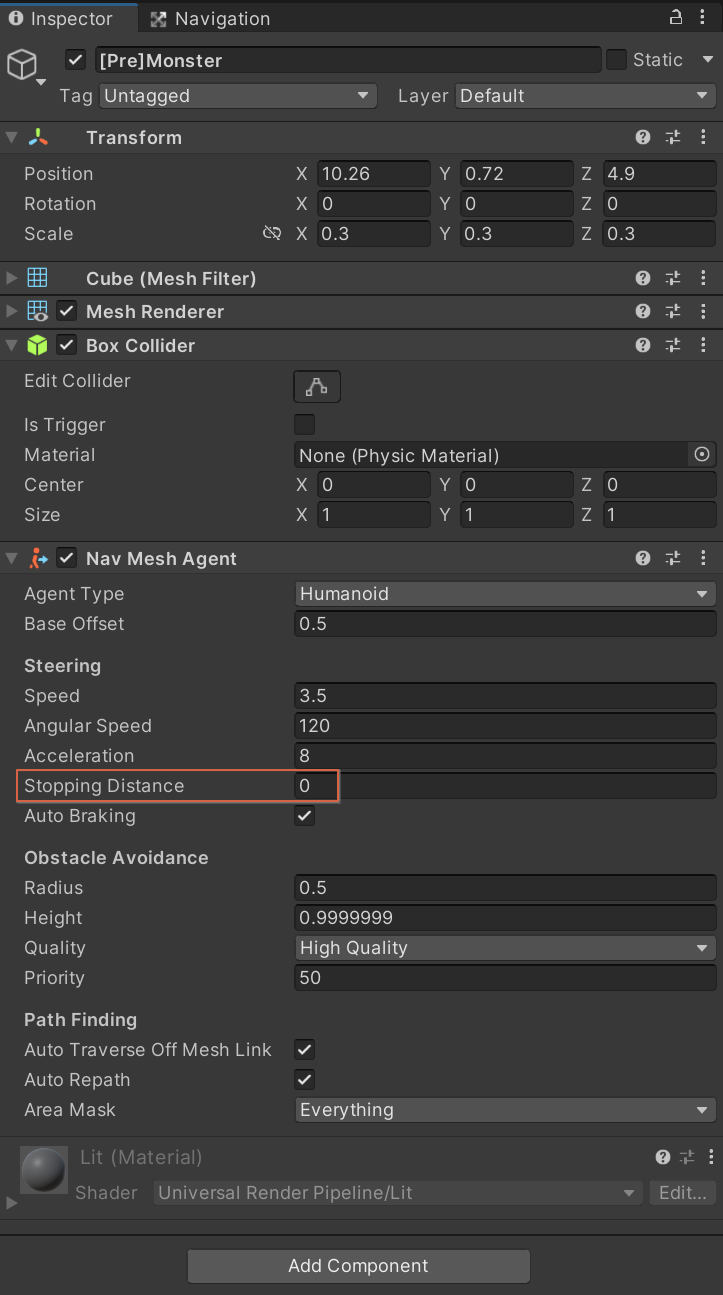Open Lit Material help icon

(x=662, y=1158)
